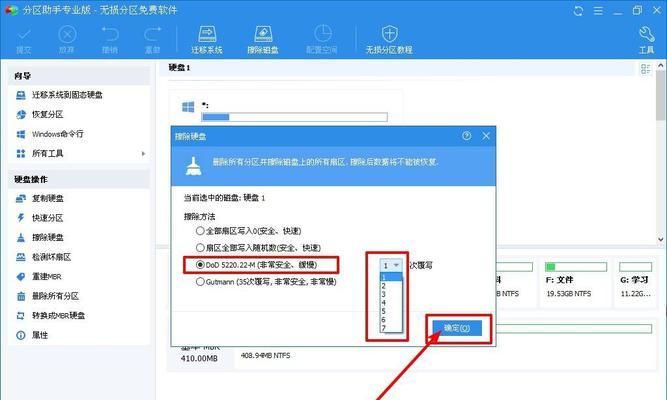This screenshot has height=400, width=667.
Task: Select the F: 文件 partition block
Action: click(576, 281)
